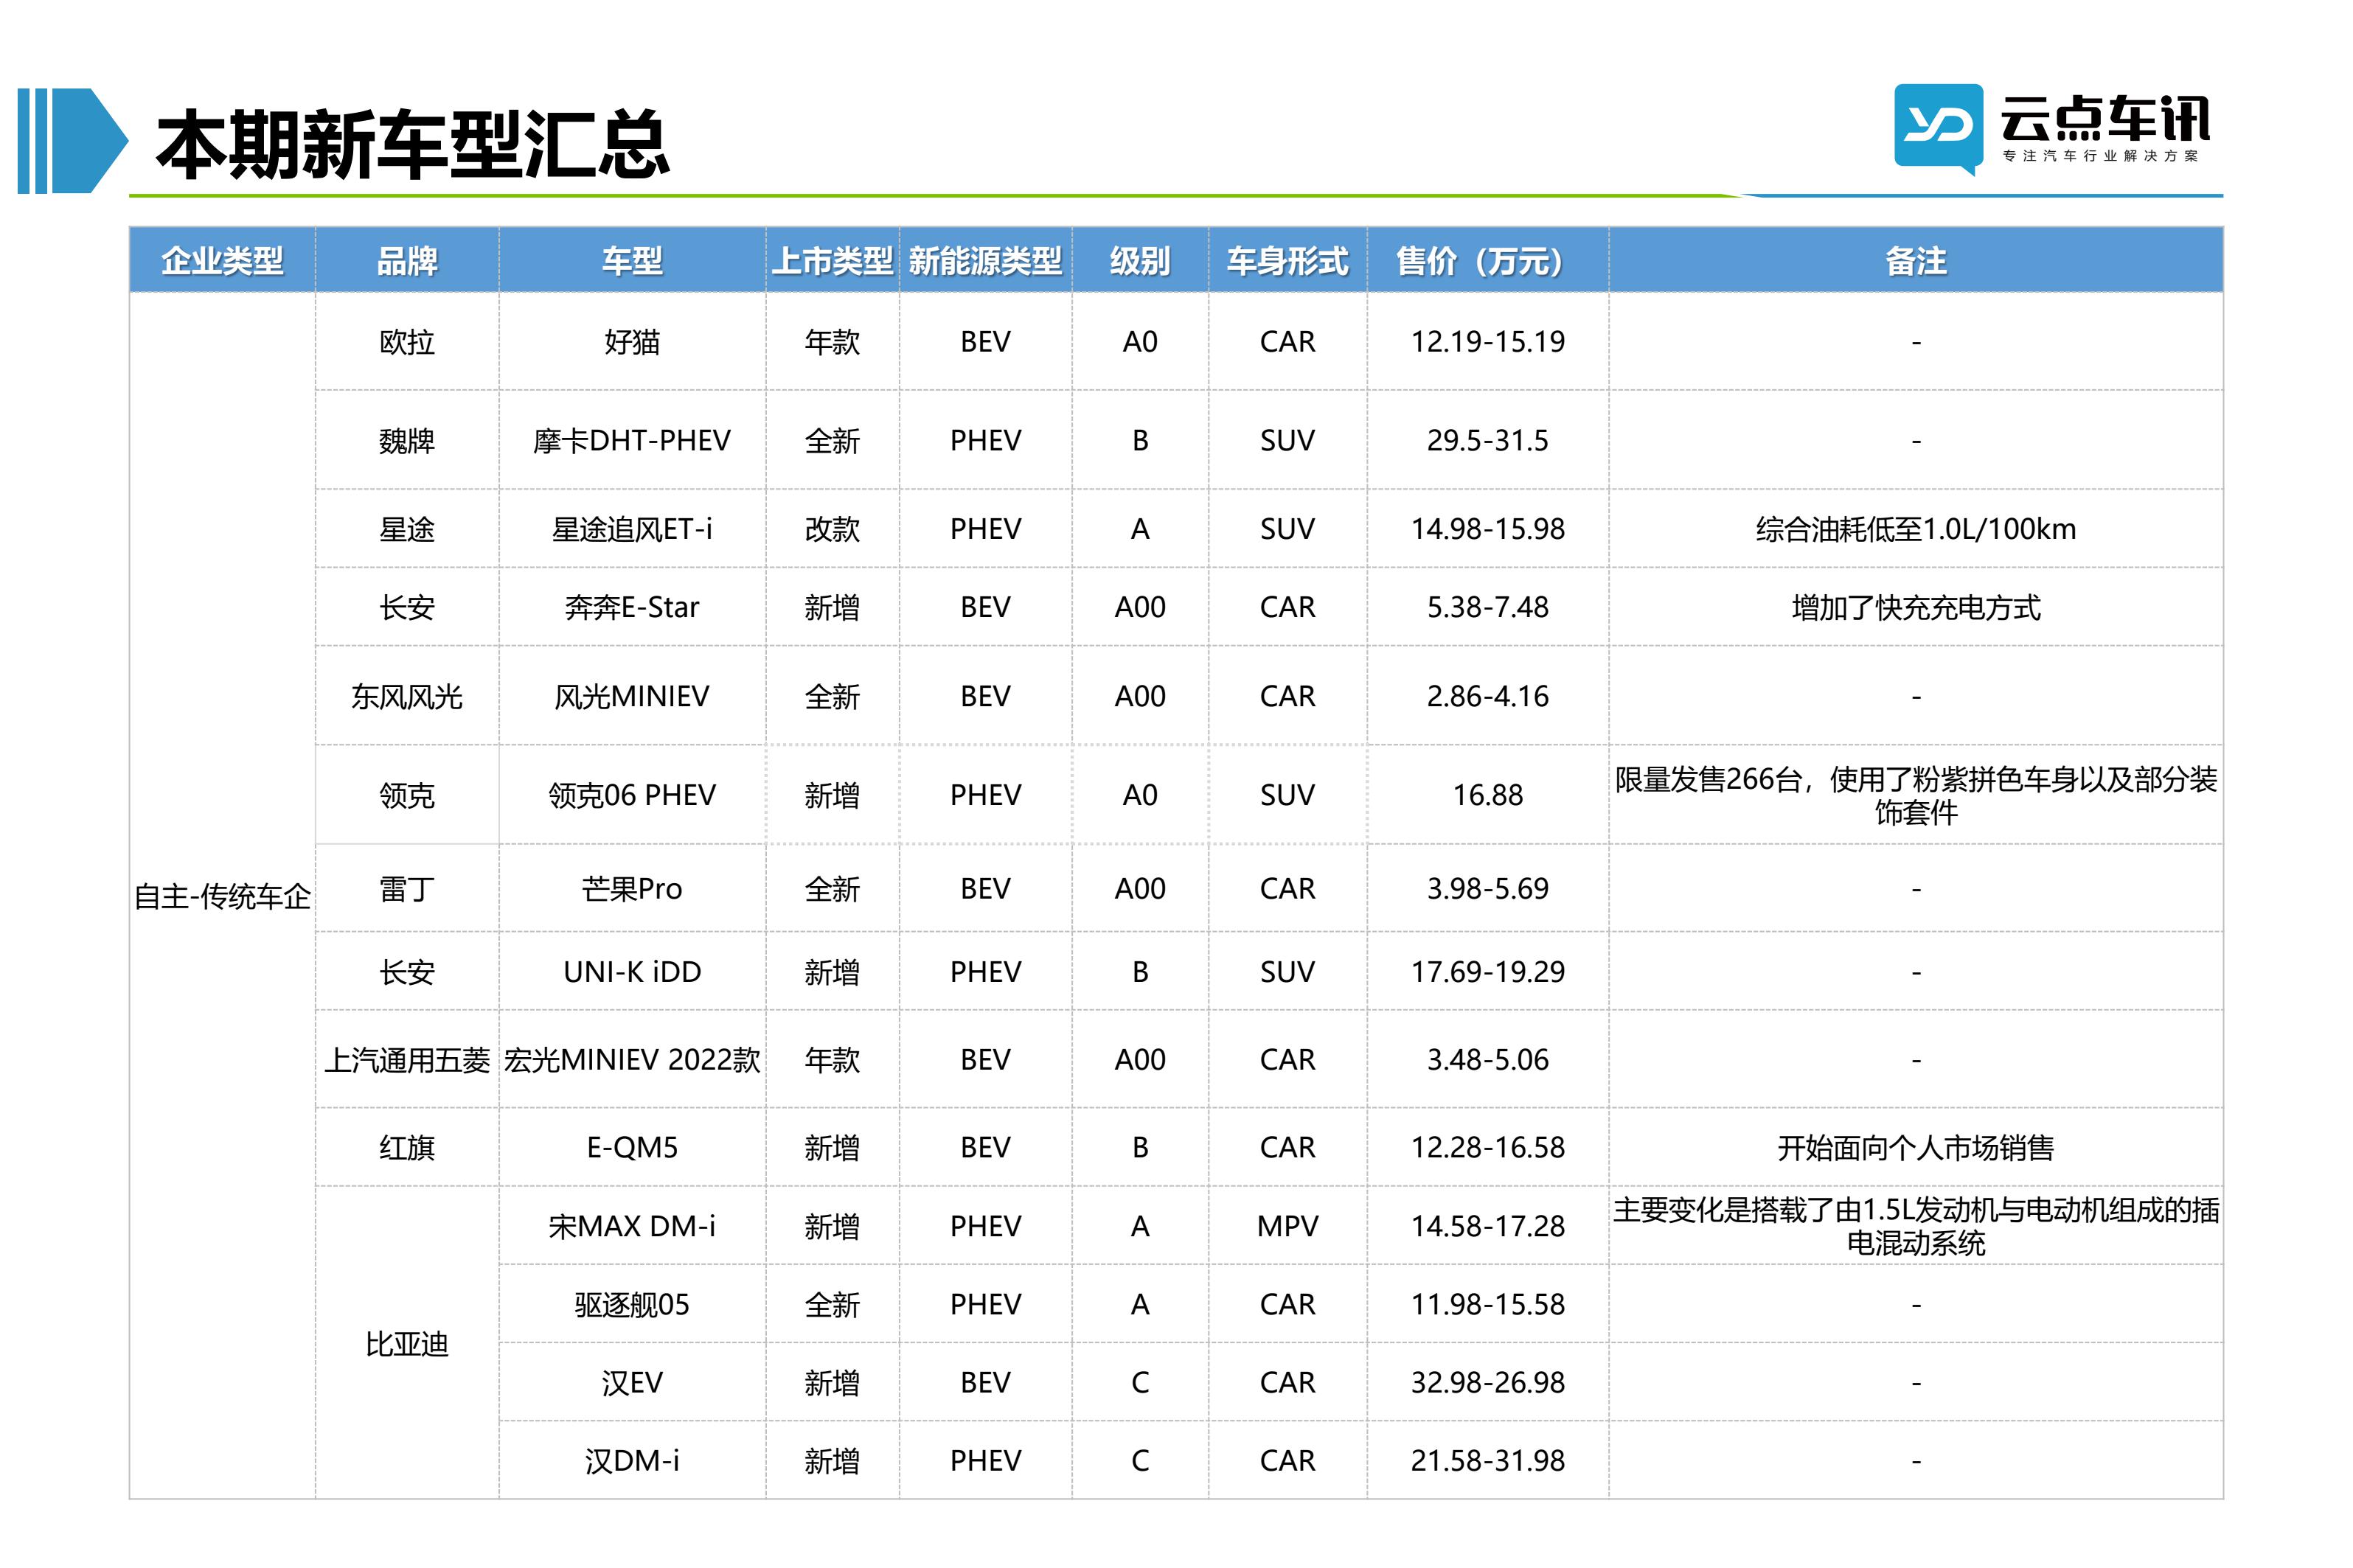The width and height of the screenshot is (2353, 1568).
Task: Click the price 29.5-31.5 cell
Action: pos(1487,440)
